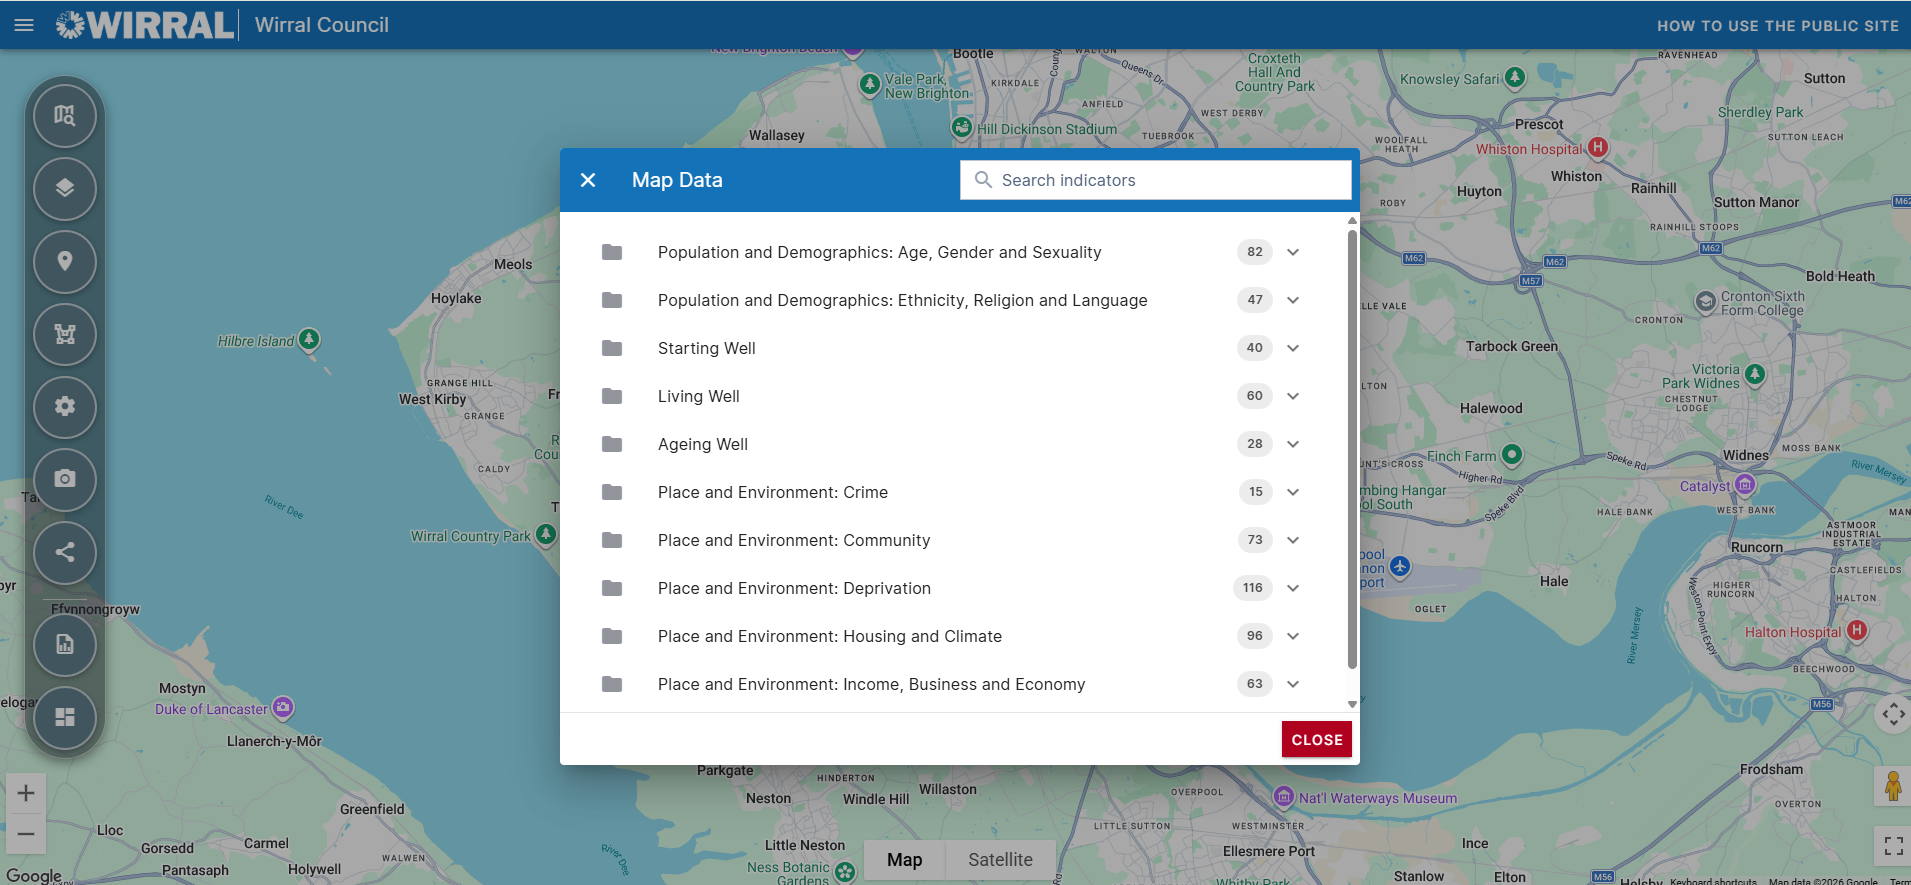Click the Halton Hospital marker
This screenshot has height=885, width=1911.
(x=1857, y=630)
